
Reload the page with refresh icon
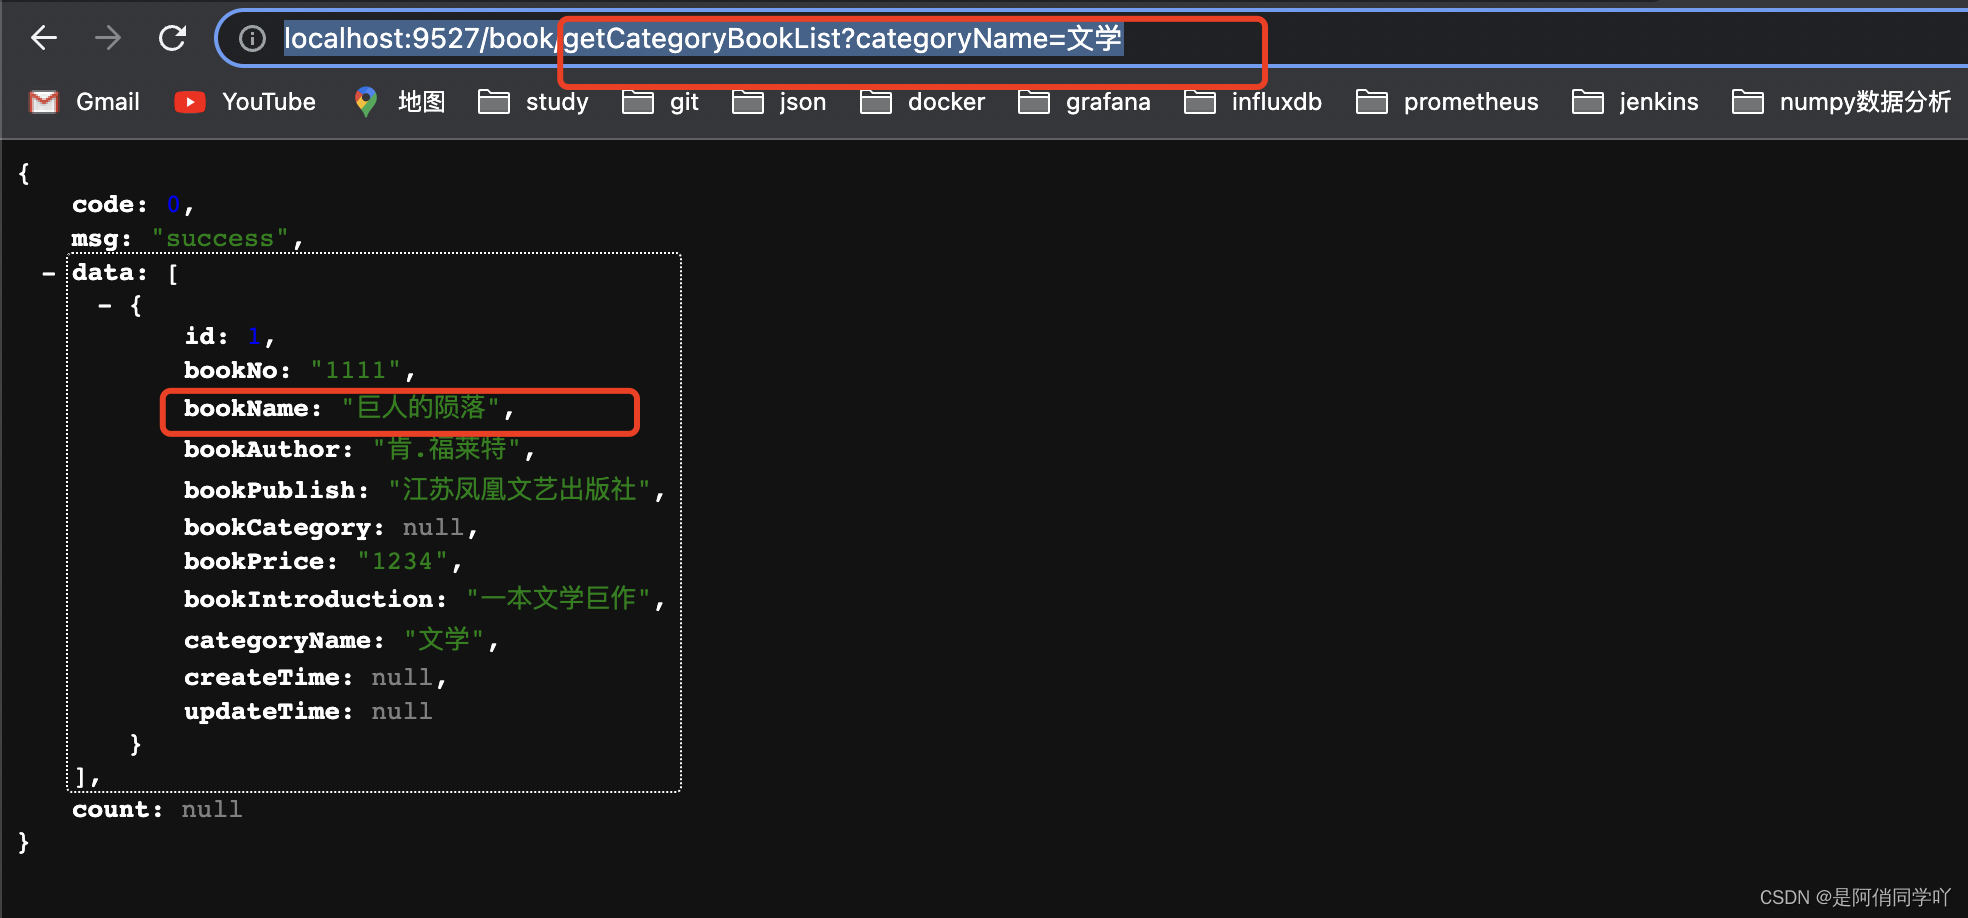172,38
